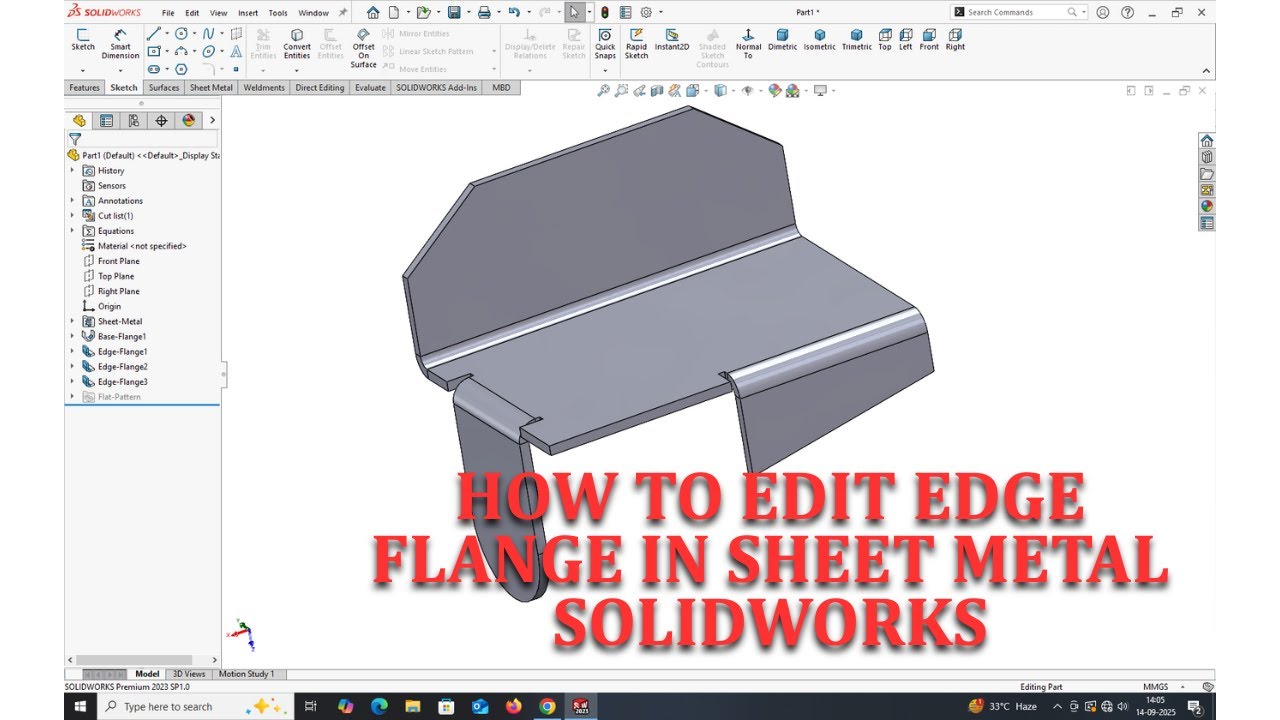Screen dimensions: 1280x720
Task: Show the Front view
Action: pos(929,40)
